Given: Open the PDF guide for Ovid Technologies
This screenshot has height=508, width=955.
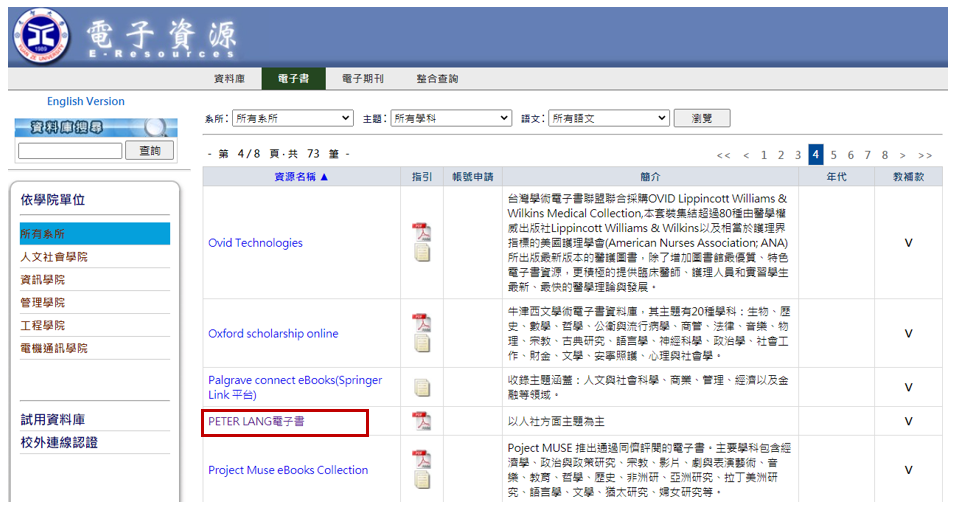Looking at the screenshot, I should (x=421, y=232).
